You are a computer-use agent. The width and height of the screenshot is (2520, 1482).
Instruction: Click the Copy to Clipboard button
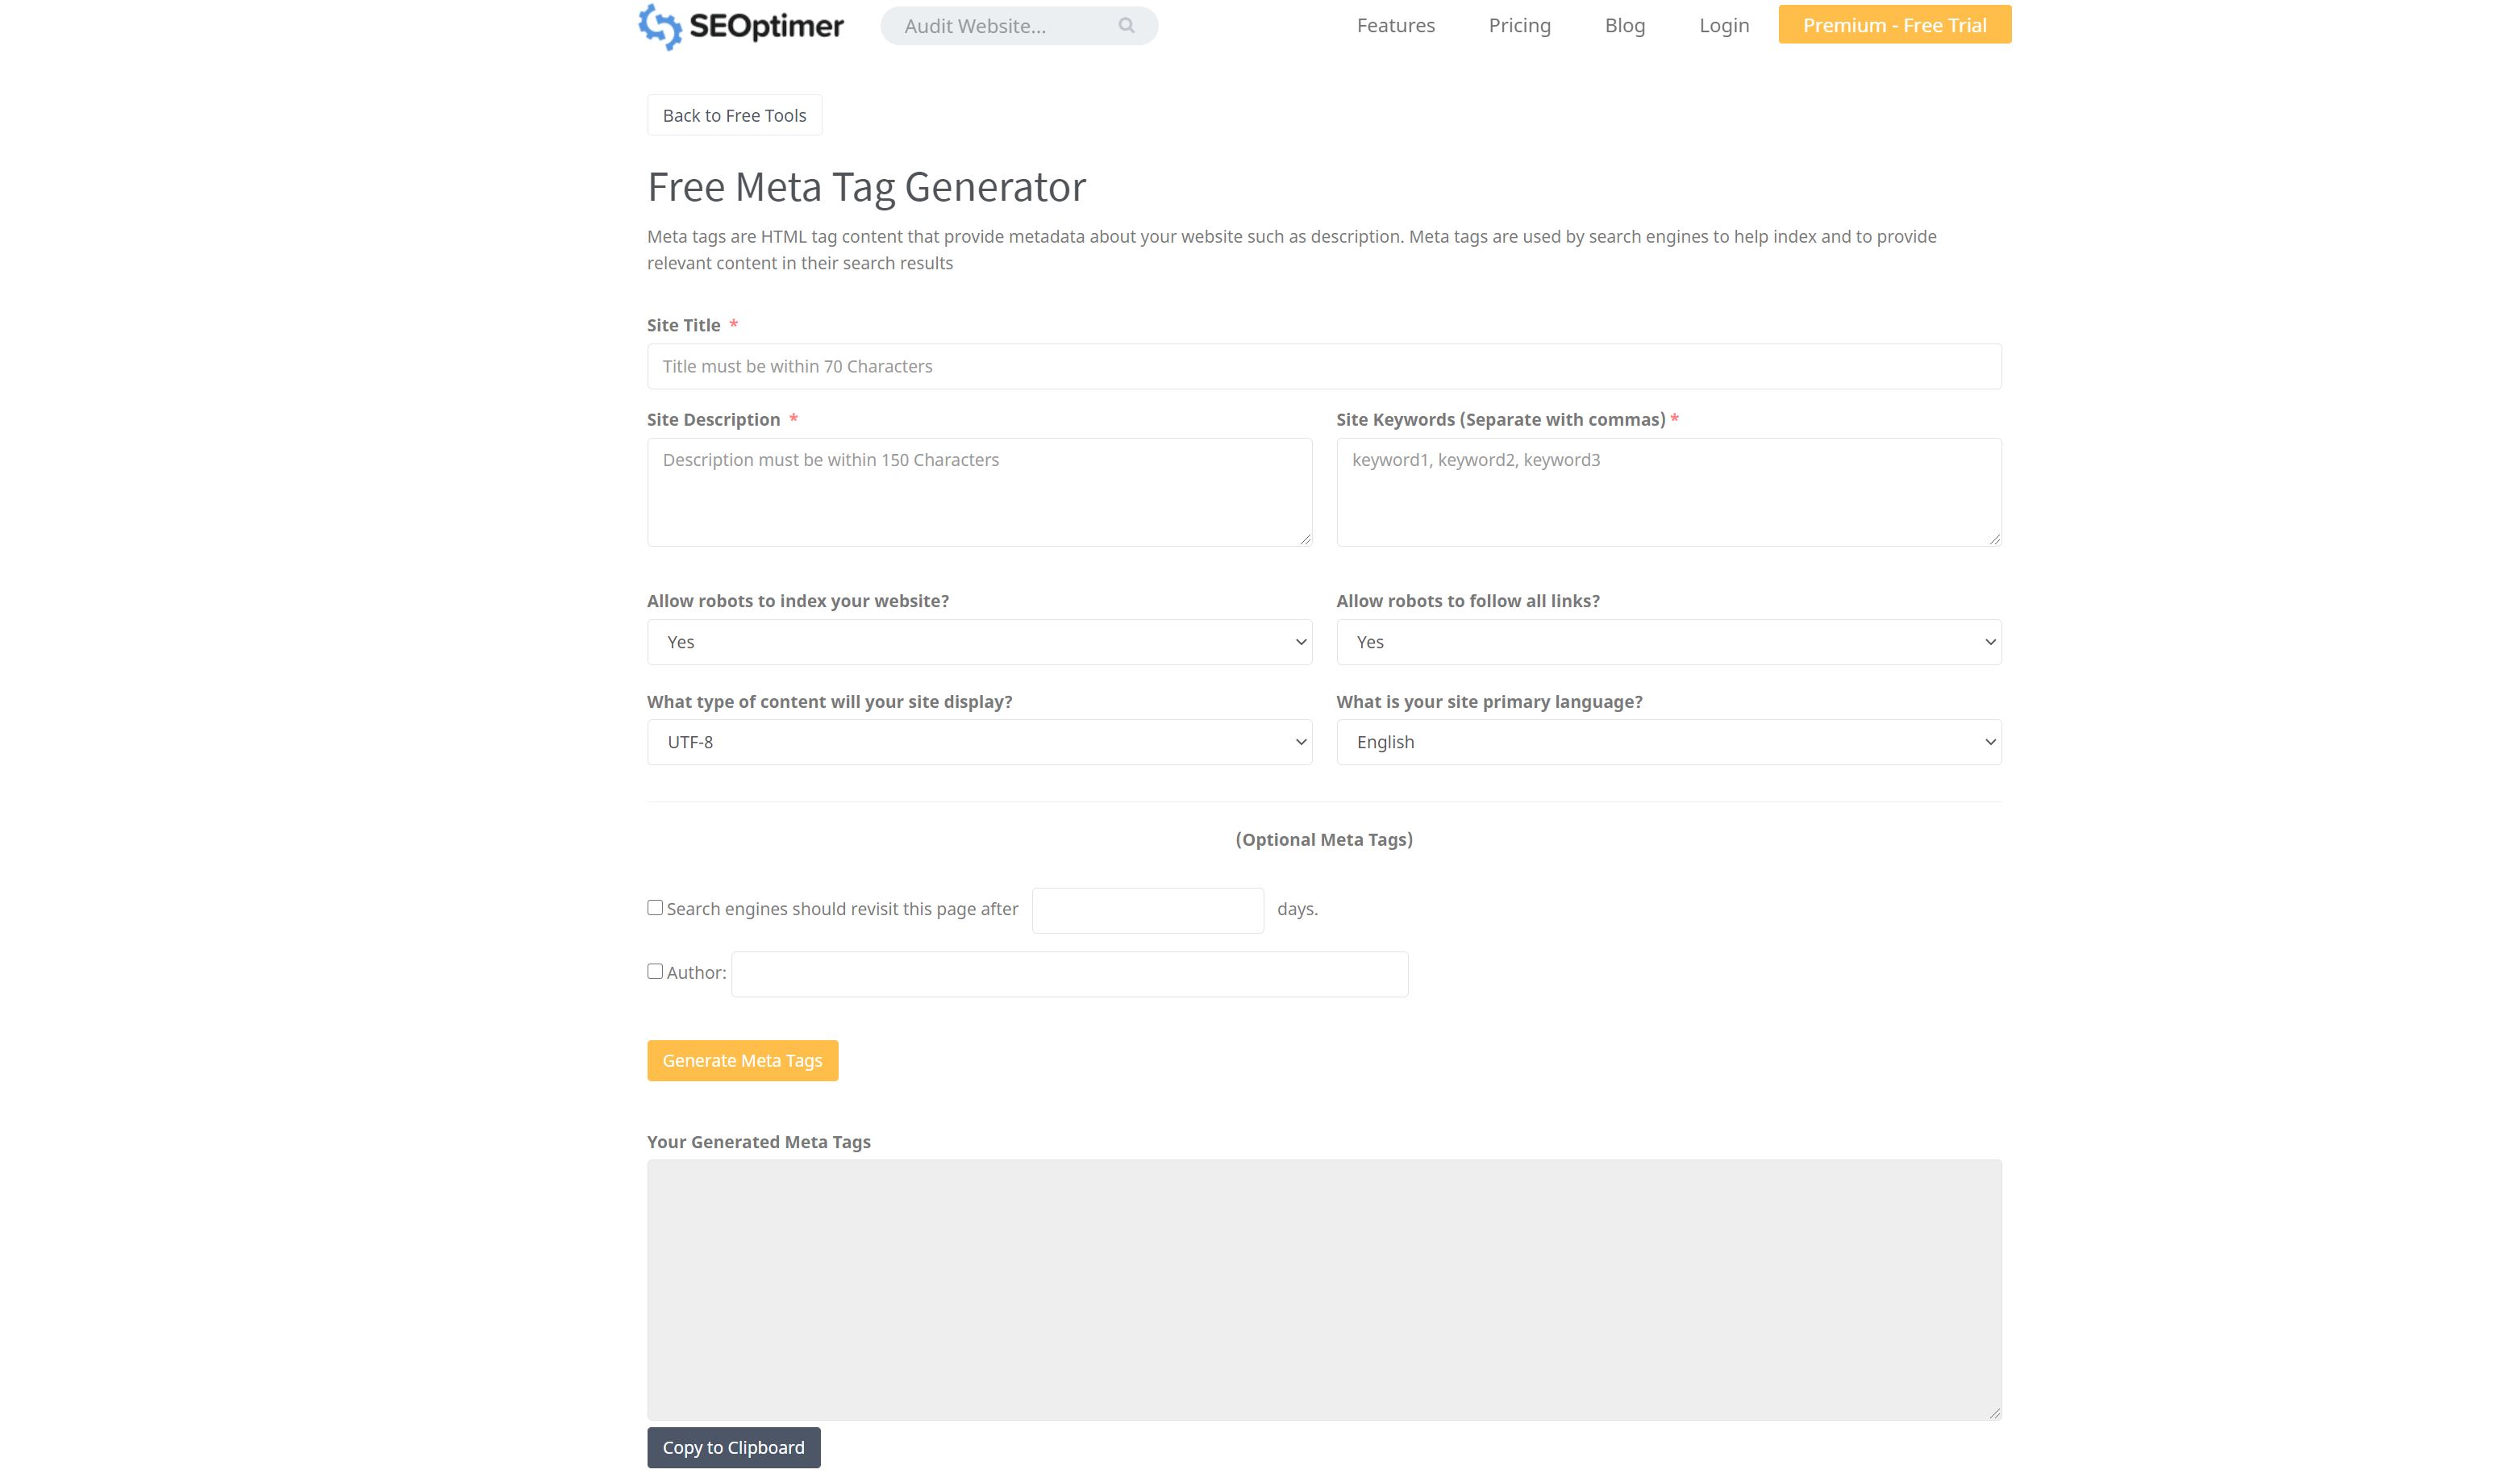733,1447
